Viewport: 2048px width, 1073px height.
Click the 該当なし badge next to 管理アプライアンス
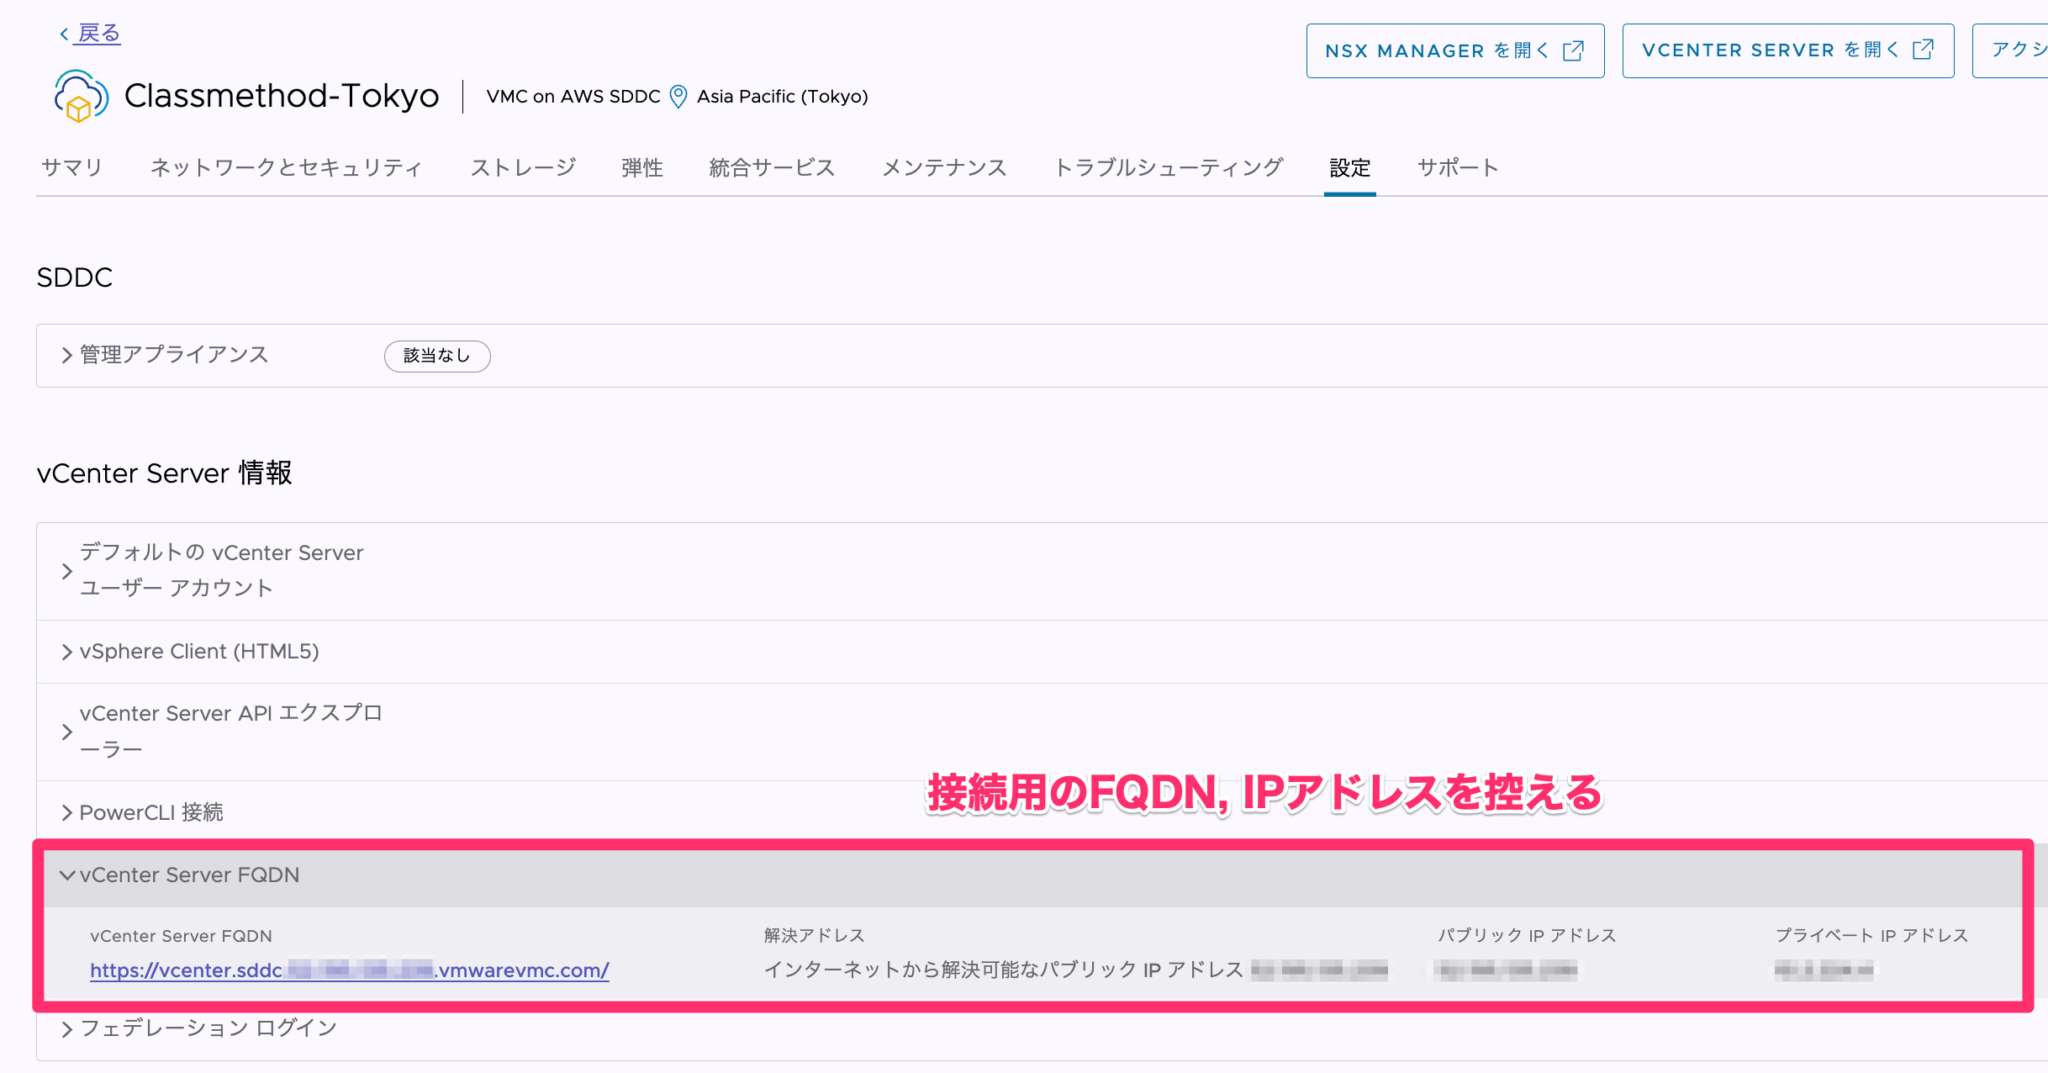coord(437,356)
